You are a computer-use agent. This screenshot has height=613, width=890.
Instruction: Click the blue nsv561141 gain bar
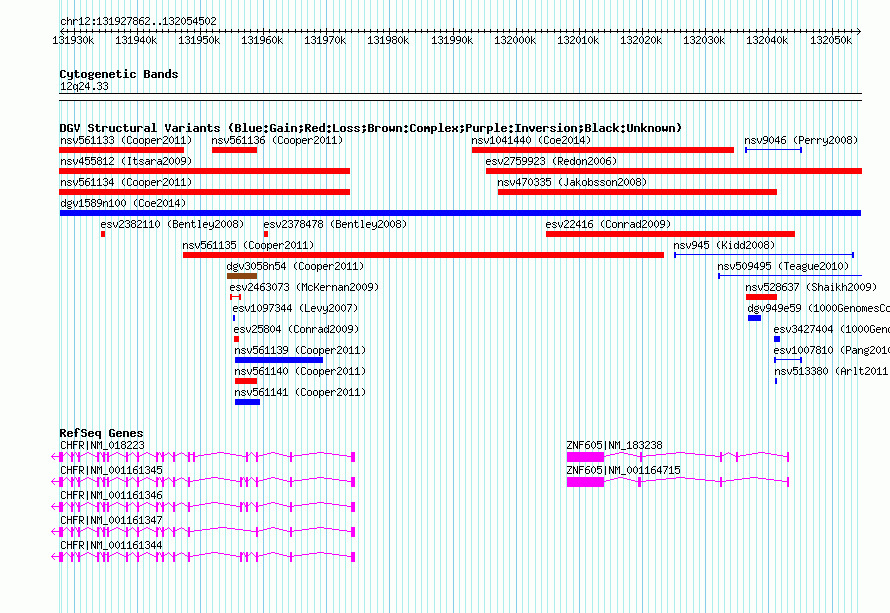pyautogui.click(x=247, y=402)
